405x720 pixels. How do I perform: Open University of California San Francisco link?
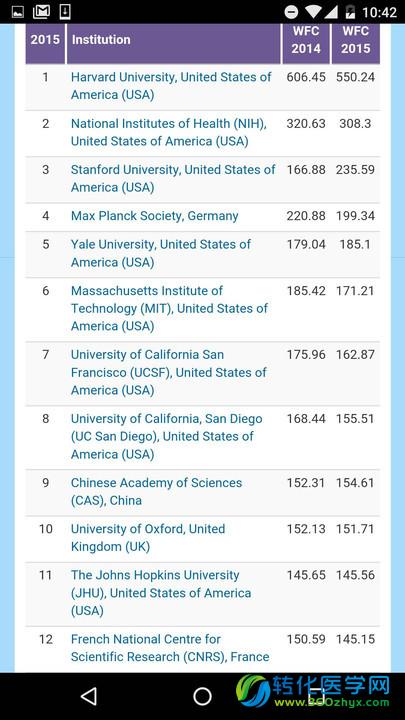click(169, 372)
